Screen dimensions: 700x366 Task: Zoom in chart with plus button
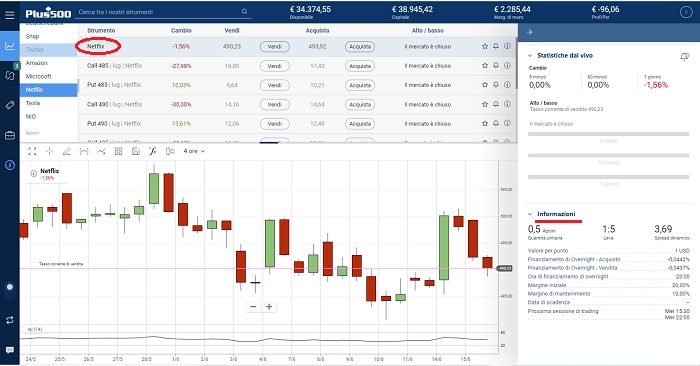tap(269, 307)
